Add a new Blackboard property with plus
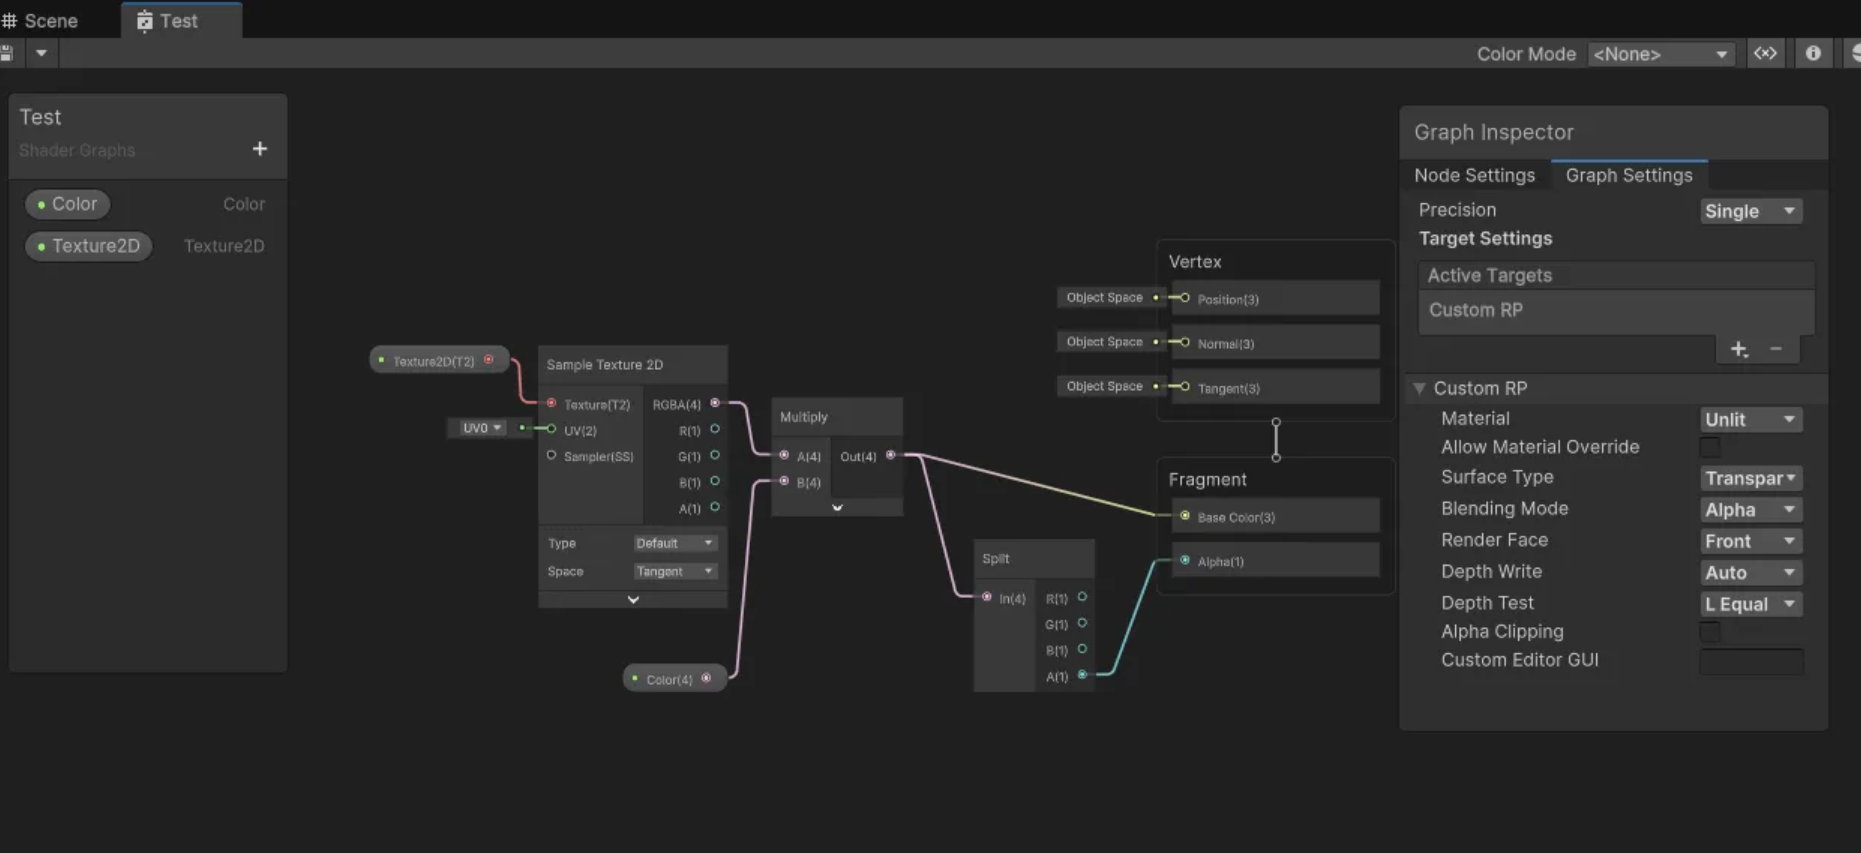1861x853 pixels. tap(260, 149)
